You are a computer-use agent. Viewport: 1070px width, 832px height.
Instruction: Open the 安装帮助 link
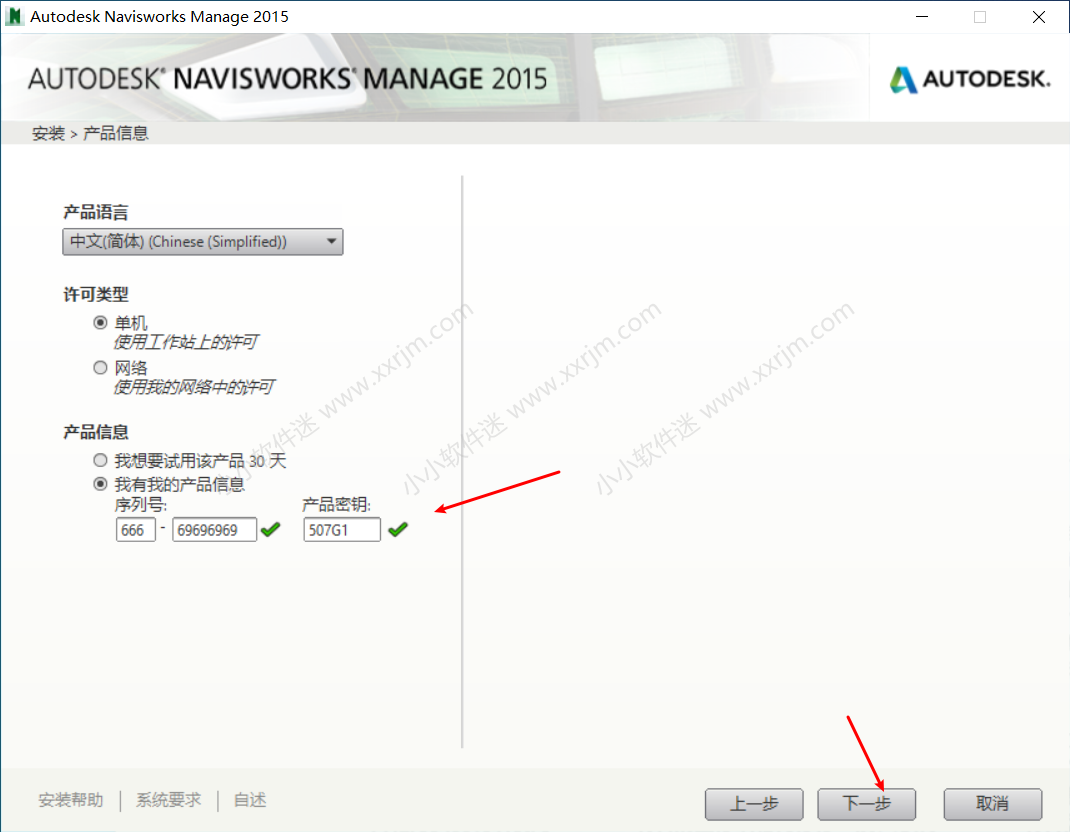[x=71, y=800]
